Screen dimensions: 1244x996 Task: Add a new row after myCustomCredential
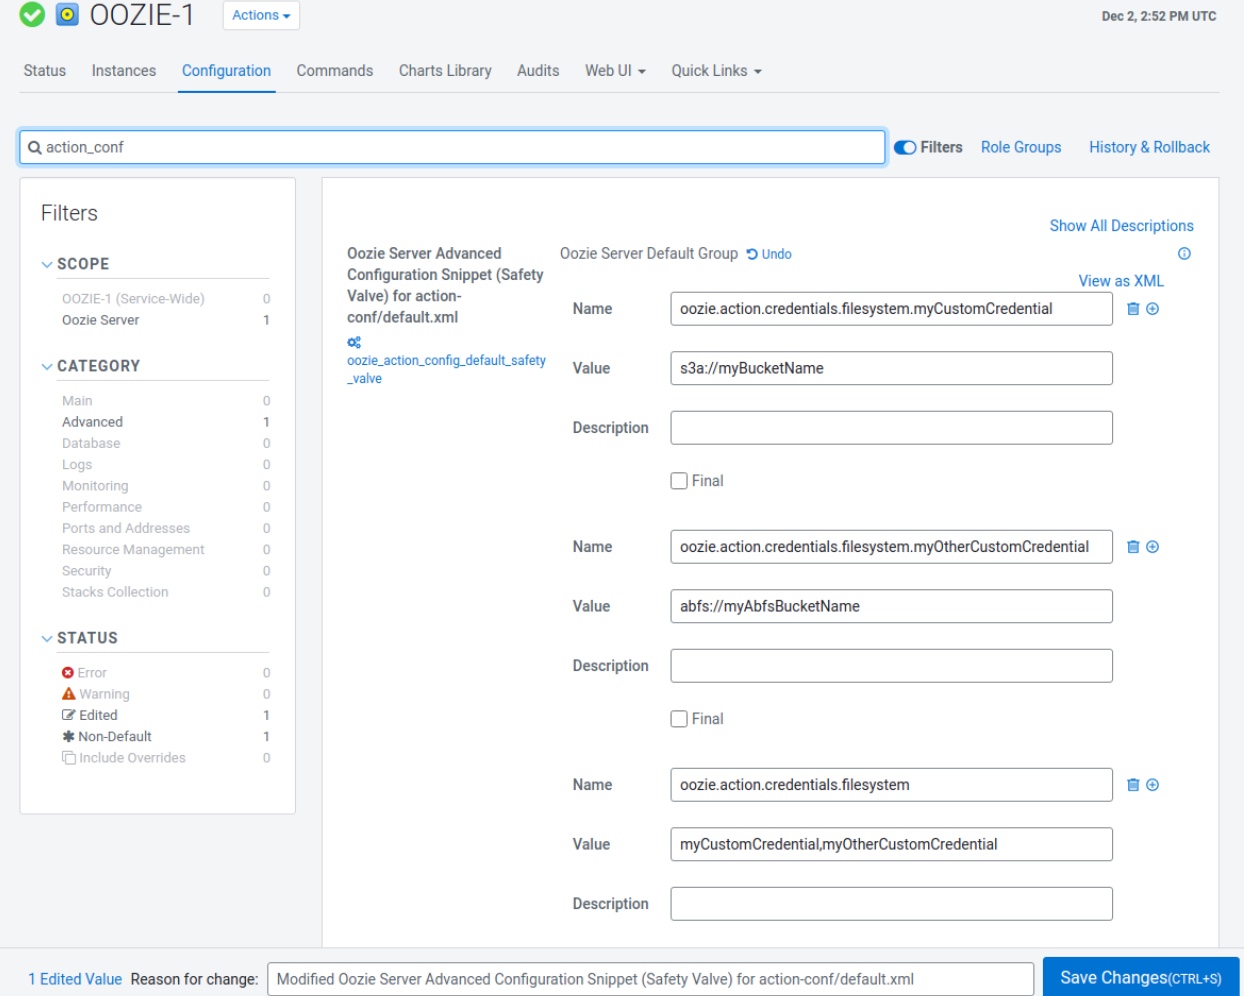coord(1152,309)
